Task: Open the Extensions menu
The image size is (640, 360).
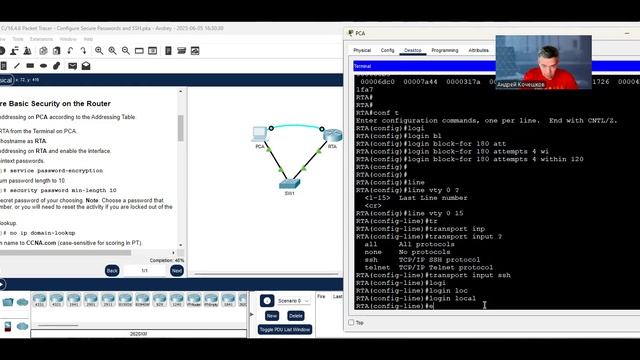Action: pos(41,39)
